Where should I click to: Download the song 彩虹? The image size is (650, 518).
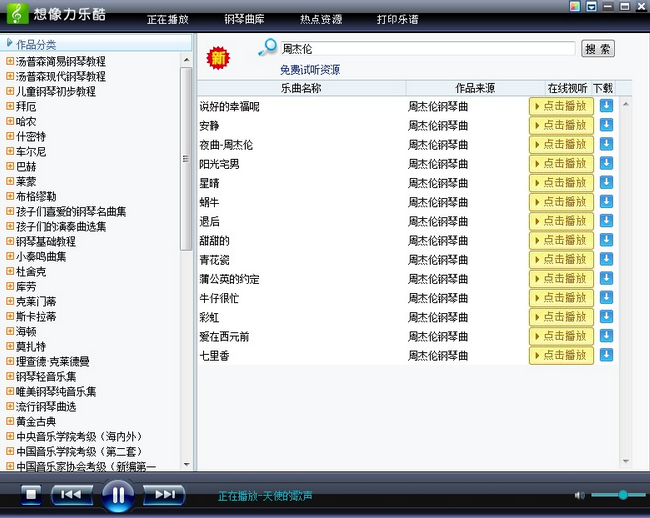[x=606, y=317]
